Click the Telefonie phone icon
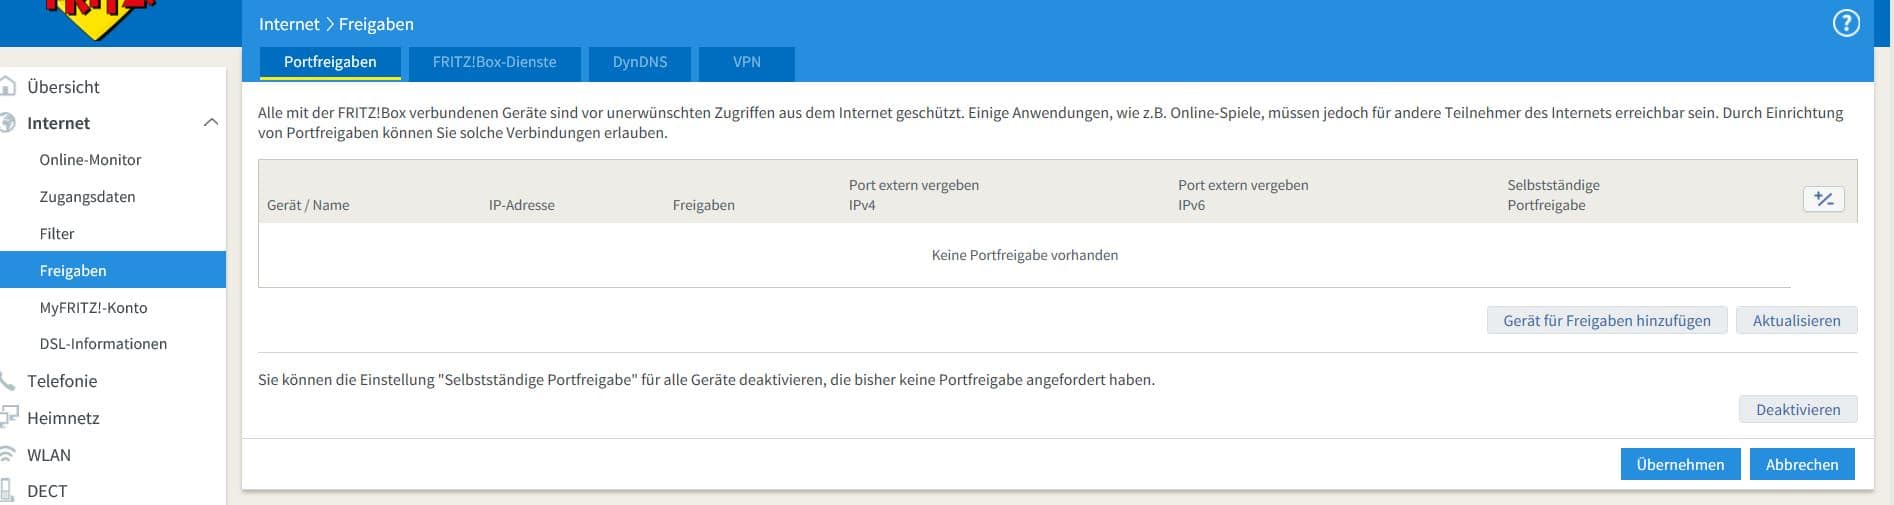Viewport: 1894px width, 505px height. pyautogui.click(x=8, y=381)
